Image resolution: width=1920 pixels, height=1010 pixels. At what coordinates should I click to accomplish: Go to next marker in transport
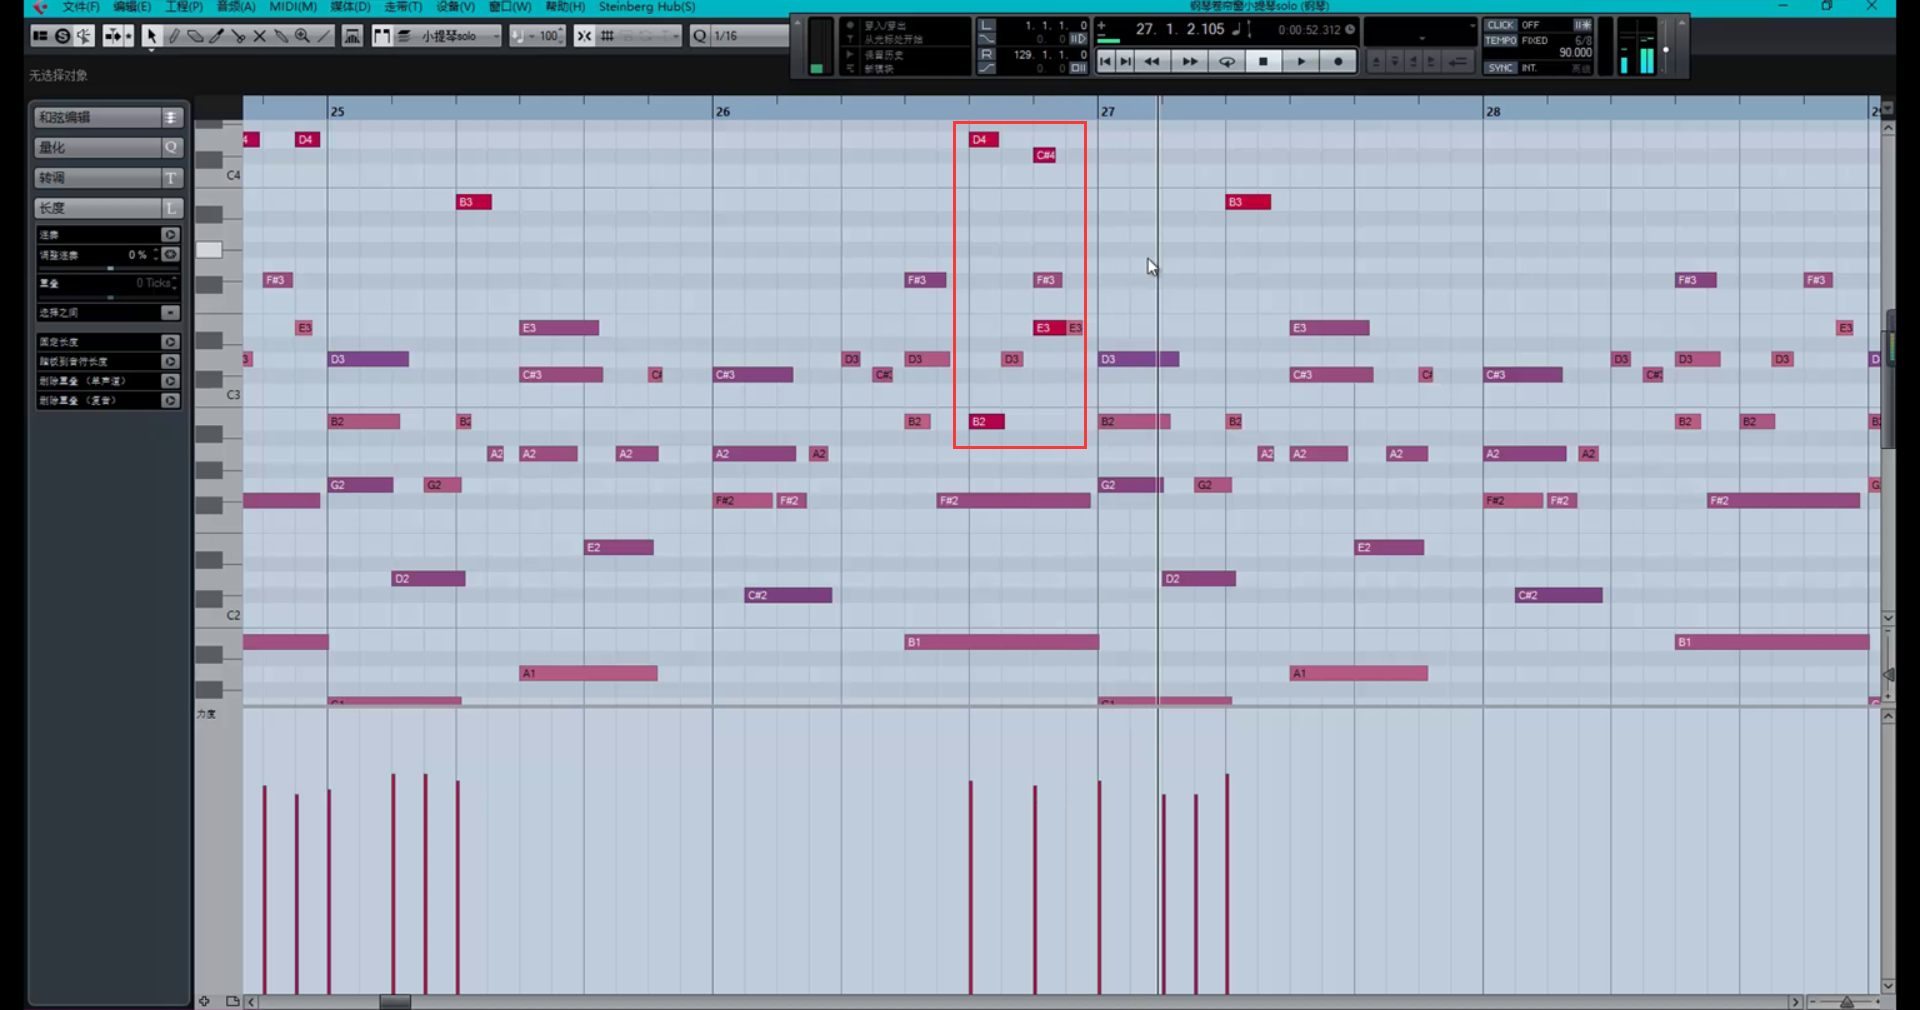(1125, 61)
